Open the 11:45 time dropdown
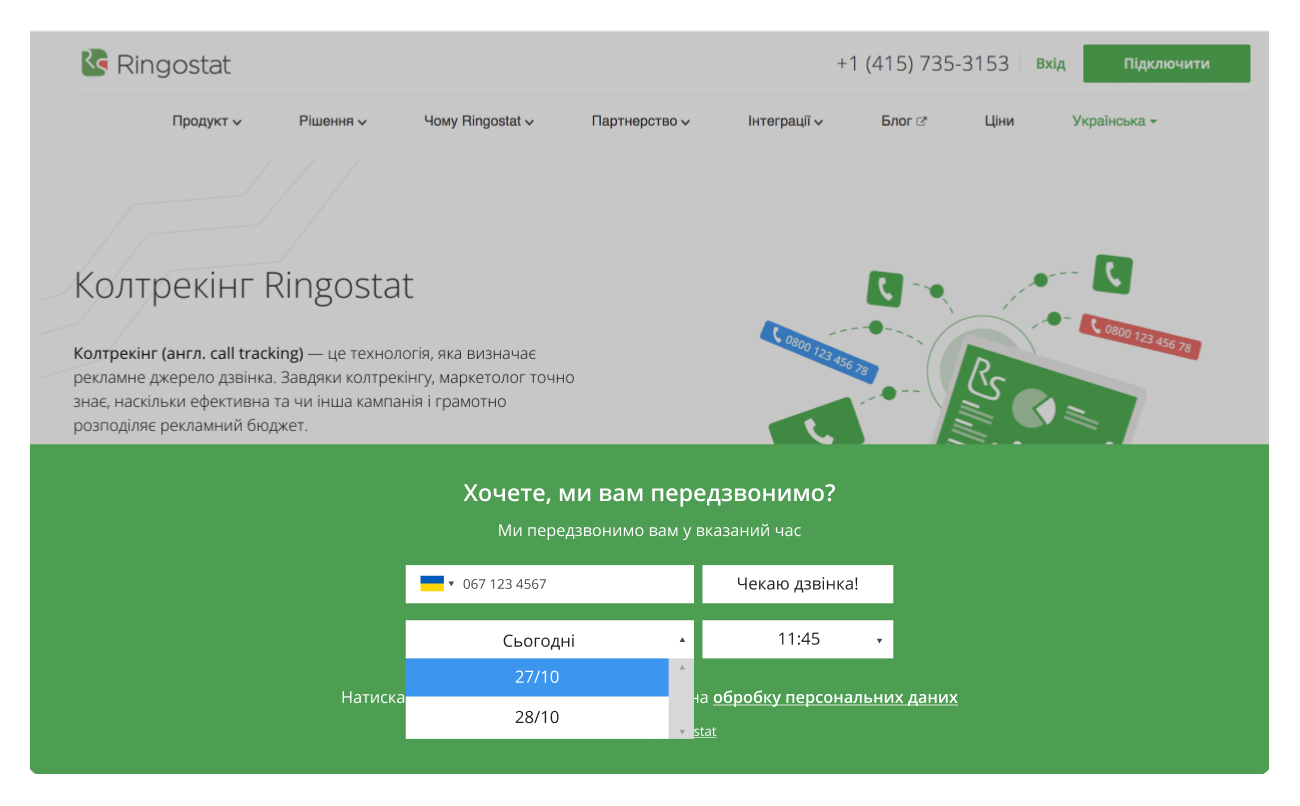The image size is (1300, 806). tap(797, 639)
